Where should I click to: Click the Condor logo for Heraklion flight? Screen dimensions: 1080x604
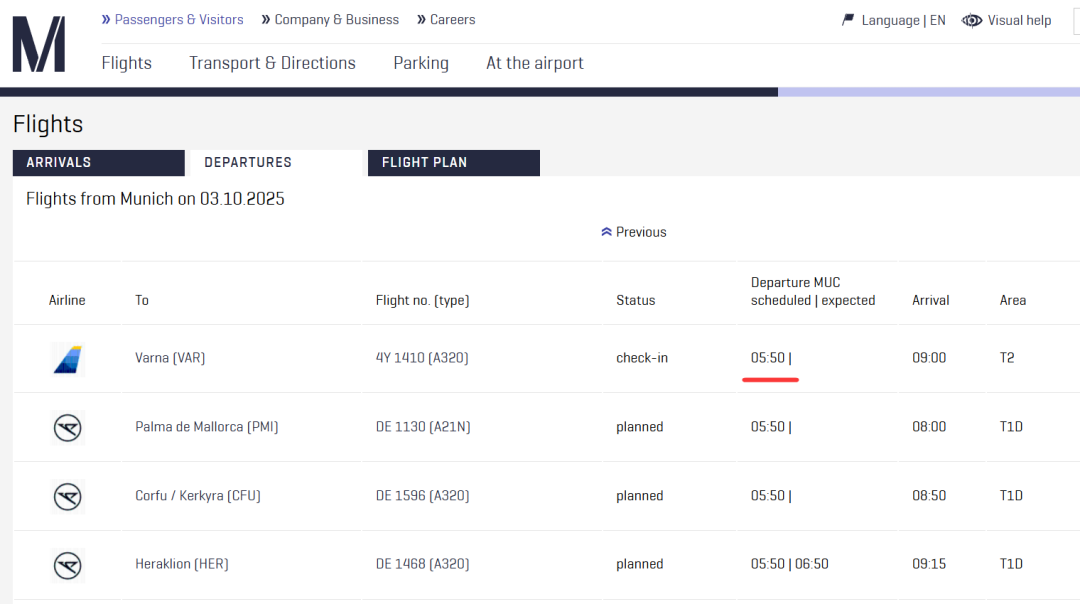(x=67, y=564)
